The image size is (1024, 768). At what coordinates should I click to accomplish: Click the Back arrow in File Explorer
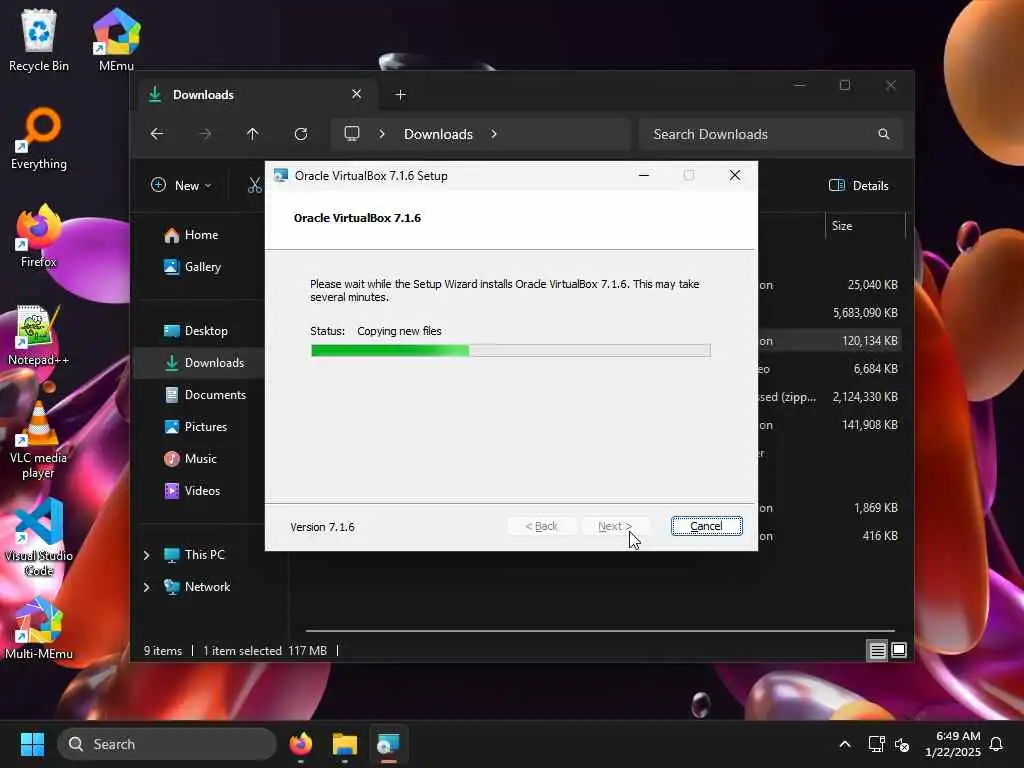[x=157, y=134]
